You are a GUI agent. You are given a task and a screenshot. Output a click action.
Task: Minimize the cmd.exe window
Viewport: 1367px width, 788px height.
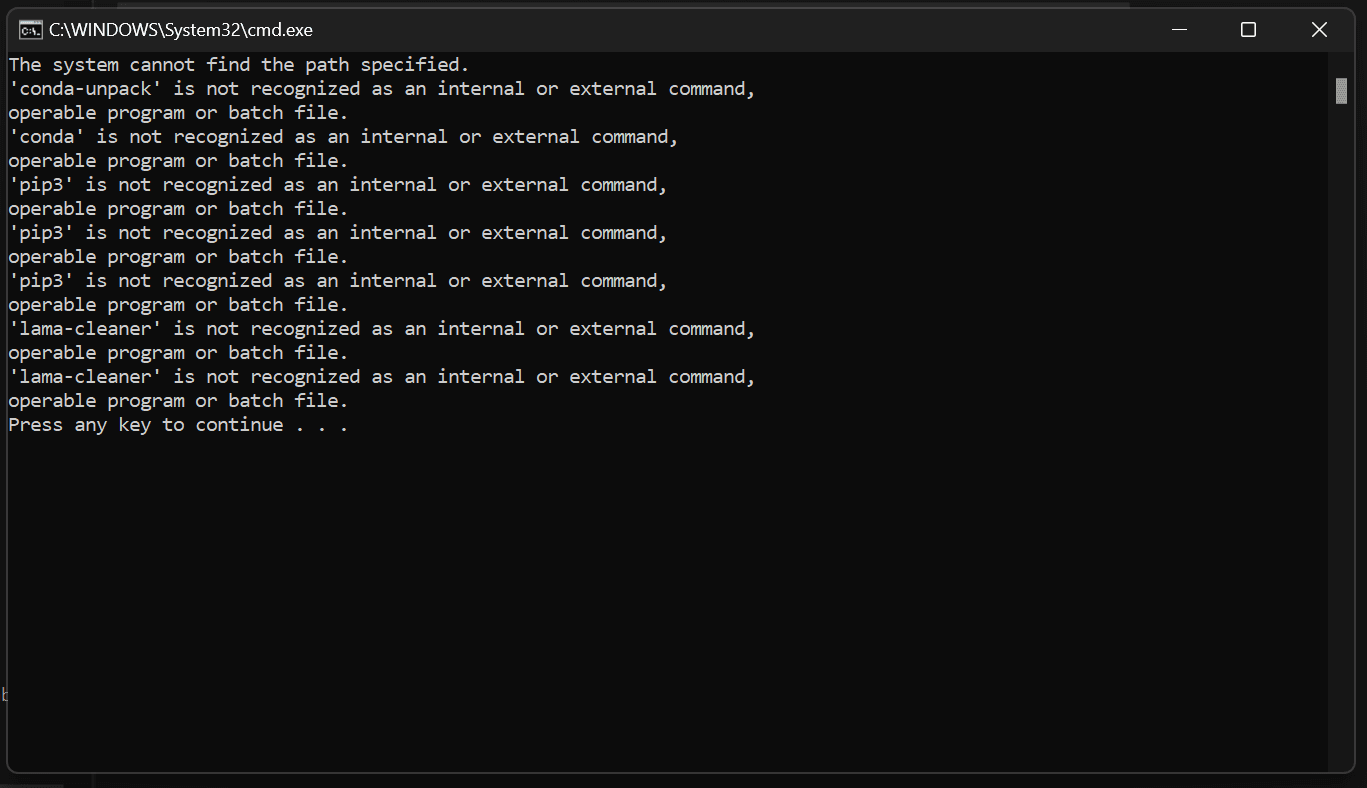(x=1178, y=30)
